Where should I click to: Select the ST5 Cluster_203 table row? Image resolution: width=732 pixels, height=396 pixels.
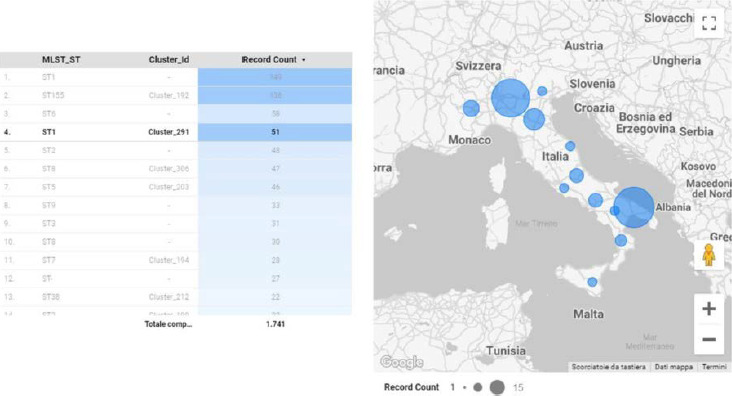click(x=176, y=187)
